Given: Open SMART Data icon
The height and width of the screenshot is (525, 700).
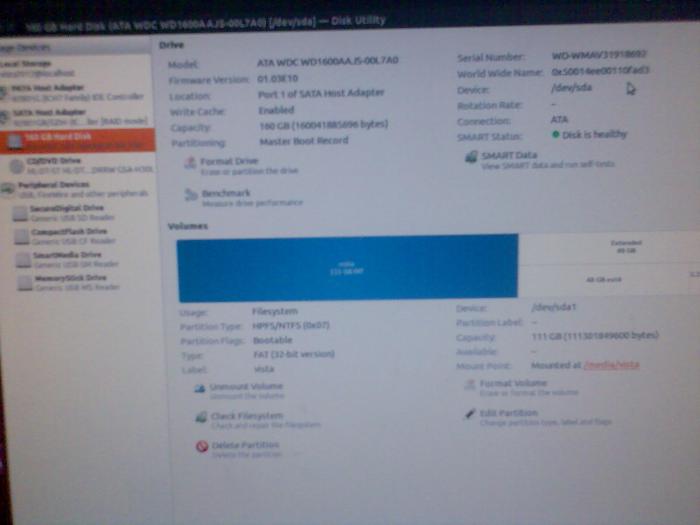Looking at the screenshot, I should [x=471, y=157].
